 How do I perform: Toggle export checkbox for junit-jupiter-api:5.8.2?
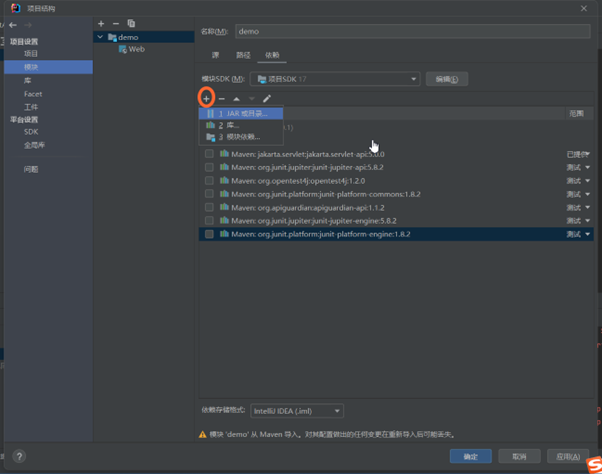click(x=209, y=168)
